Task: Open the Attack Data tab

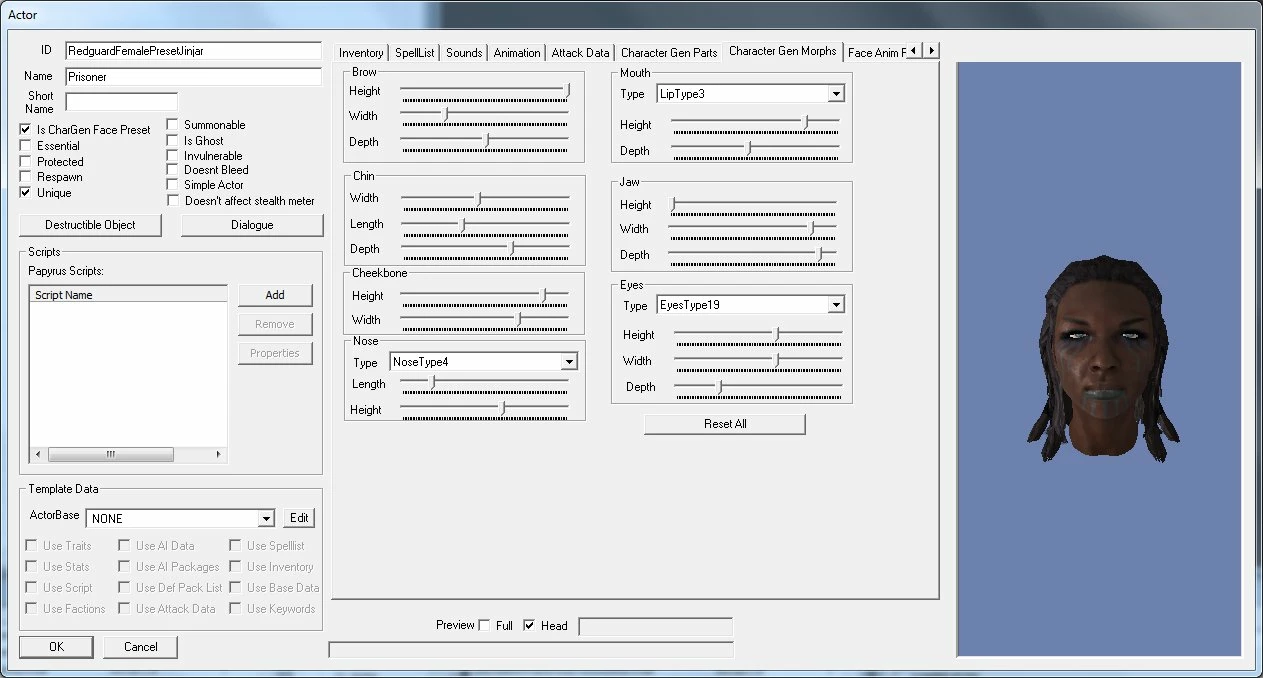Action: pyautogui.click(x=580, y=53)
